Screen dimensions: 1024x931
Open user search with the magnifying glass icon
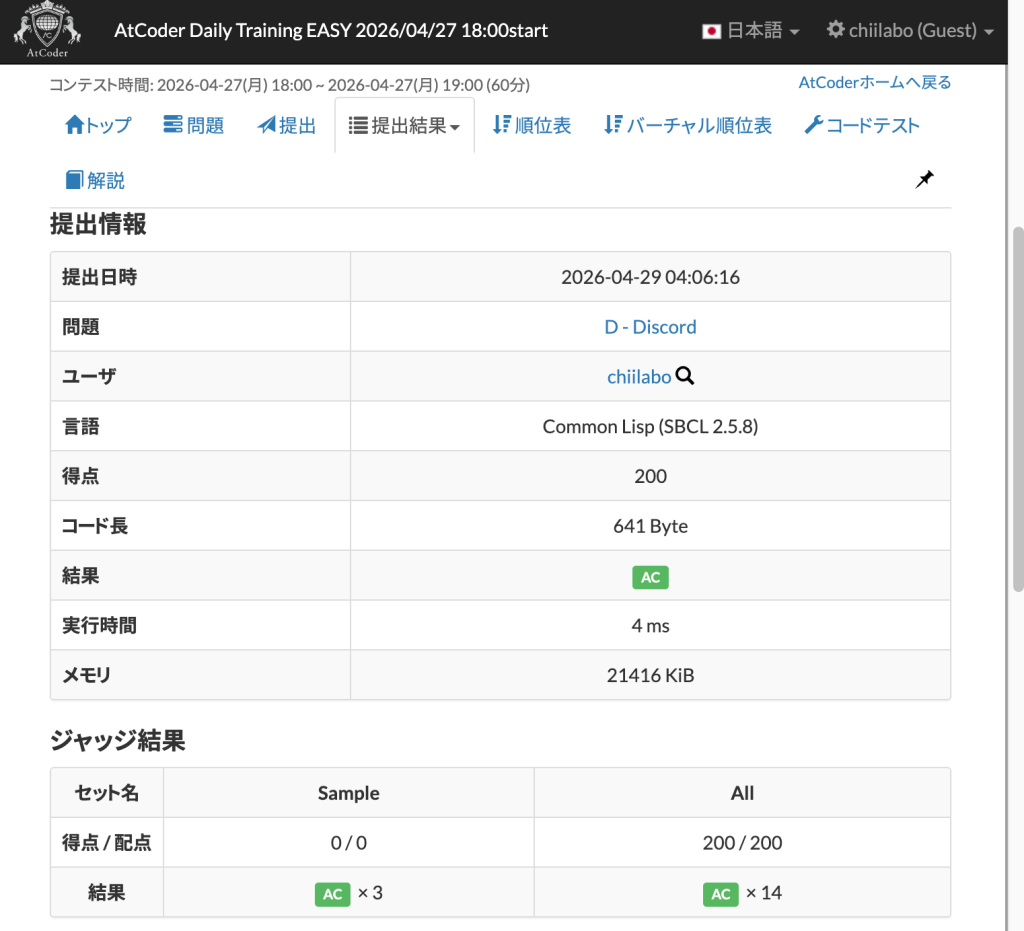point(684,377)
